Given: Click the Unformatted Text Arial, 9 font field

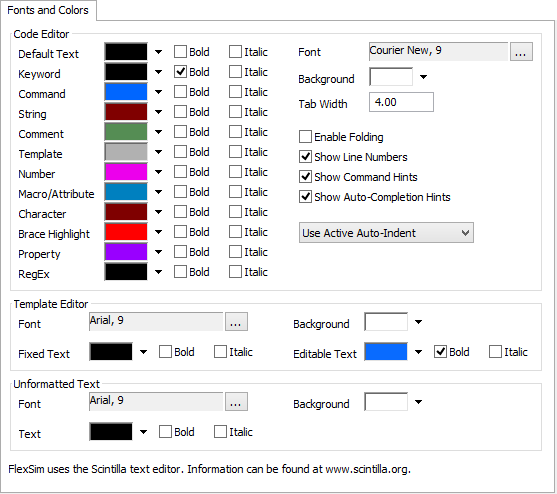Looking at the screenshot, I should point(156,402).
